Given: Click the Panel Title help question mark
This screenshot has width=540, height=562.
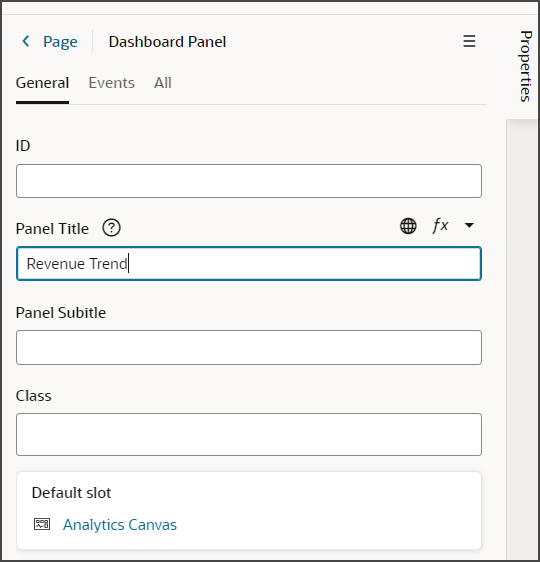Looking at the screenshot, I should point(111,228).
